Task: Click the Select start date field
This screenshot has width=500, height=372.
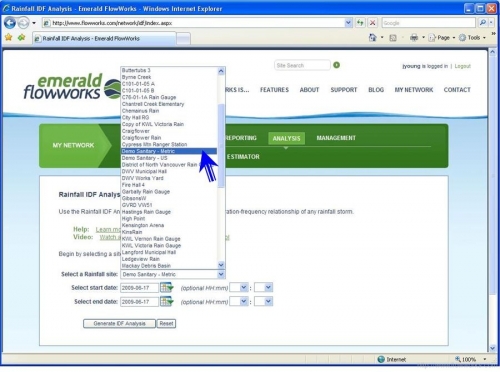Action: (139, 288)
